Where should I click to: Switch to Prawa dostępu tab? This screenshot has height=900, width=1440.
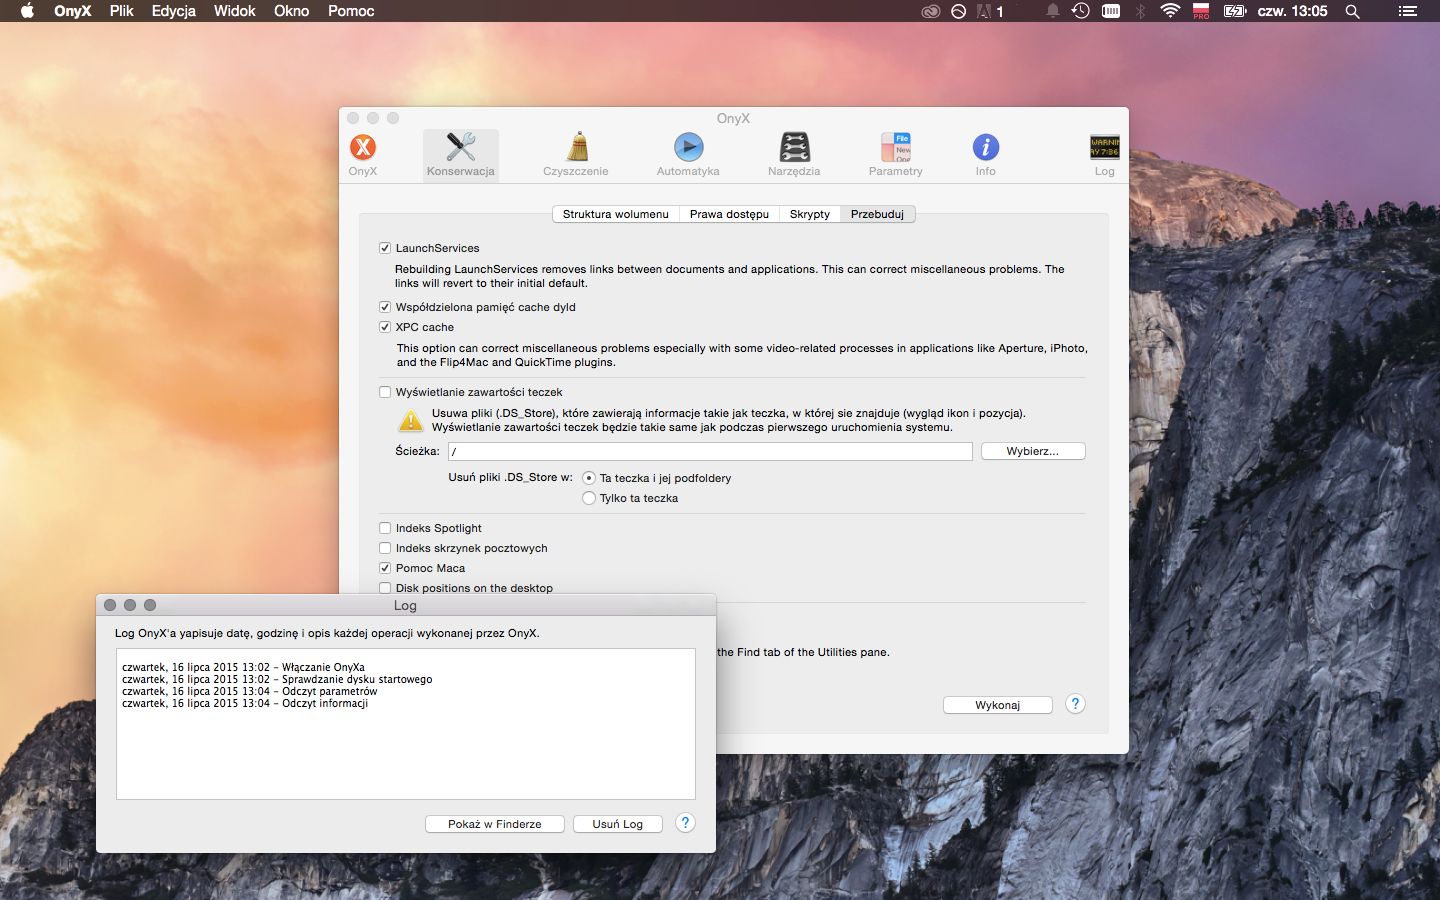[x=729, y=214]
